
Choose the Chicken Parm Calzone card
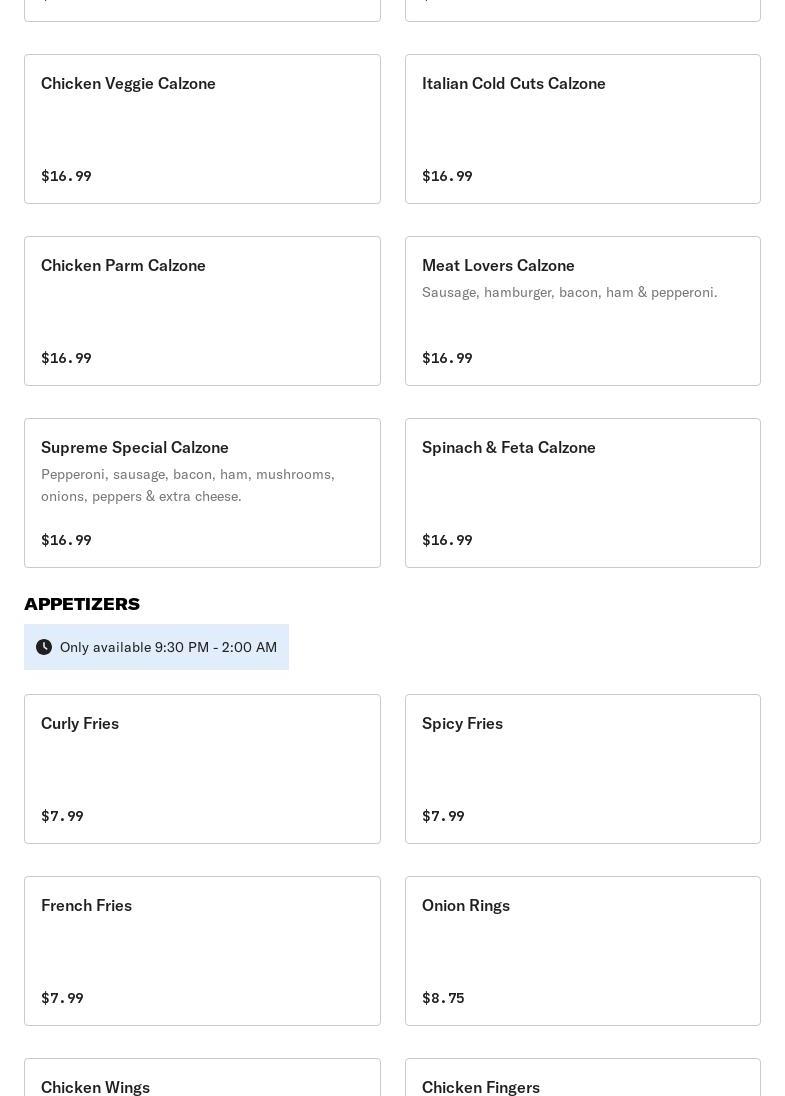tap(202, 311)
